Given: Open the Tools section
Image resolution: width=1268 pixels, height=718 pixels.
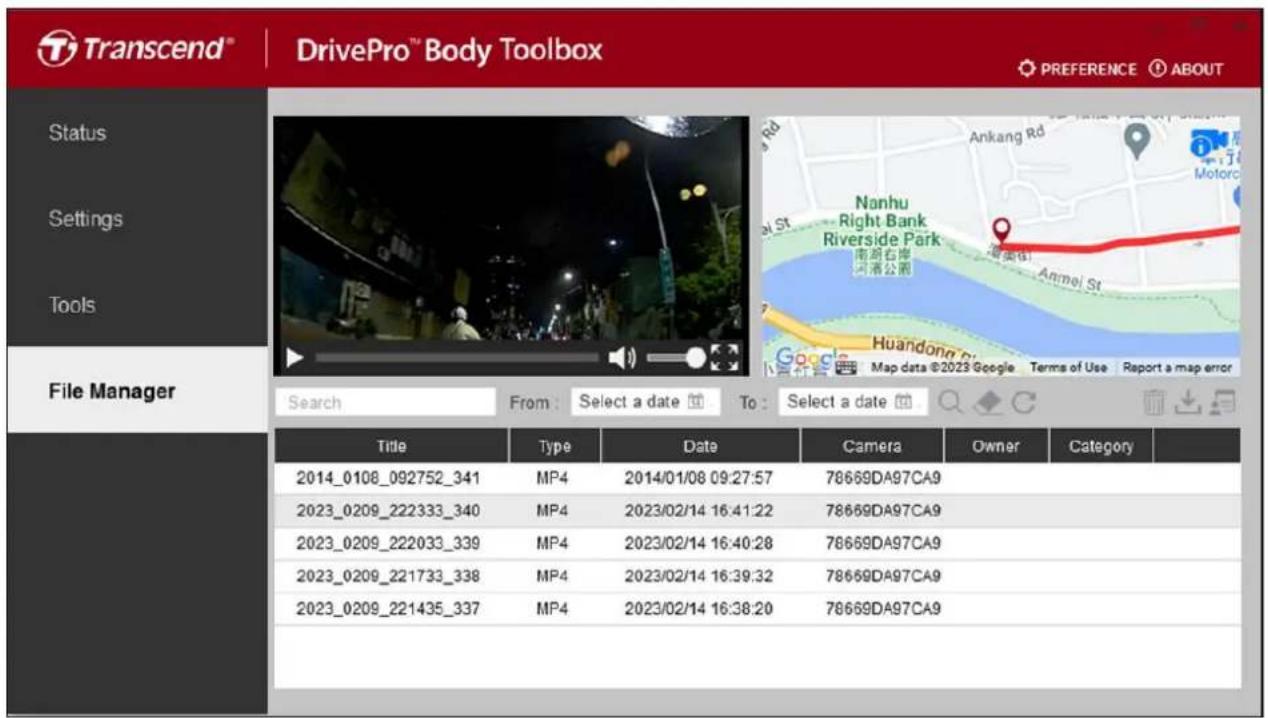Looking at the screenshot, I should click(x=137, y=304).
